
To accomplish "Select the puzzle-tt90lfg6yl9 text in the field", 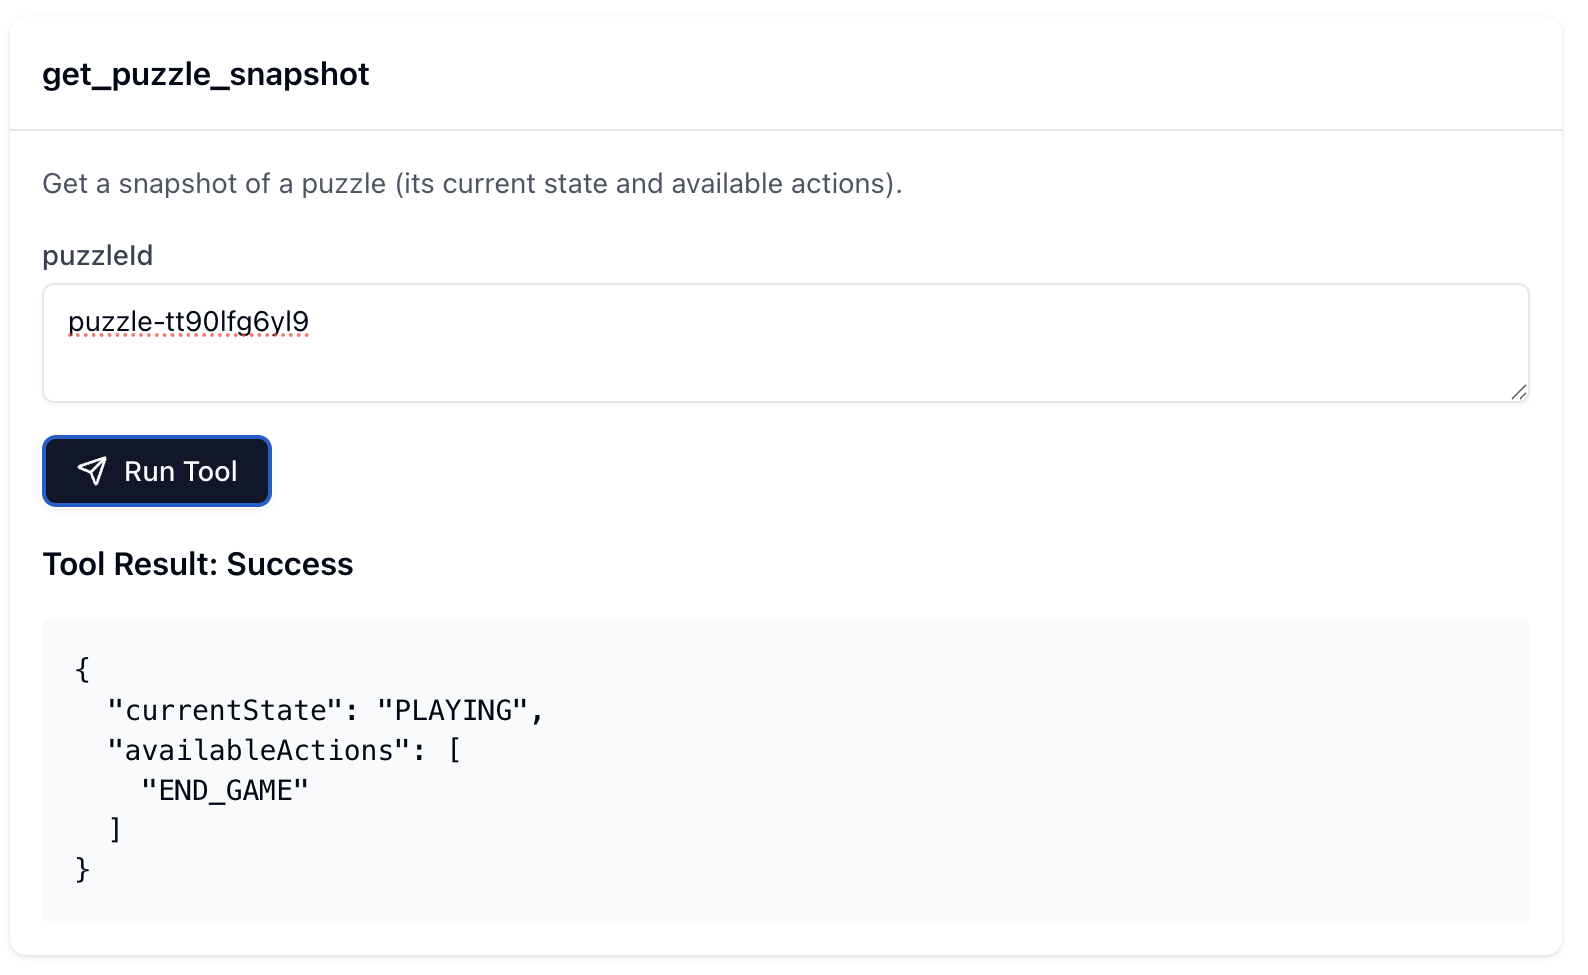I will pos(188,322).
